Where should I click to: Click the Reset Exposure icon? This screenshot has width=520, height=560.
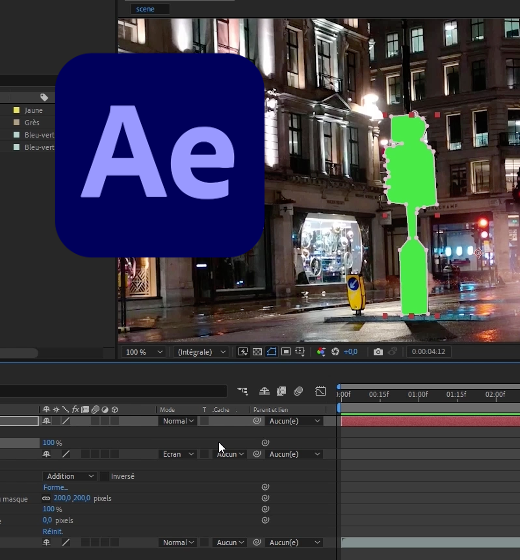pos(335,352)
